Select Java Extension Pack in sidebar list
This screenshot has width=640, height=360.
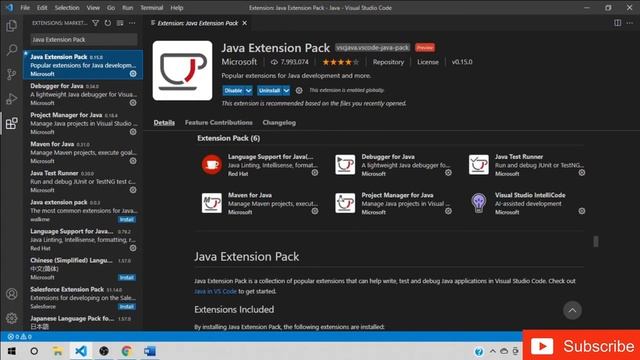coord(83,64)
